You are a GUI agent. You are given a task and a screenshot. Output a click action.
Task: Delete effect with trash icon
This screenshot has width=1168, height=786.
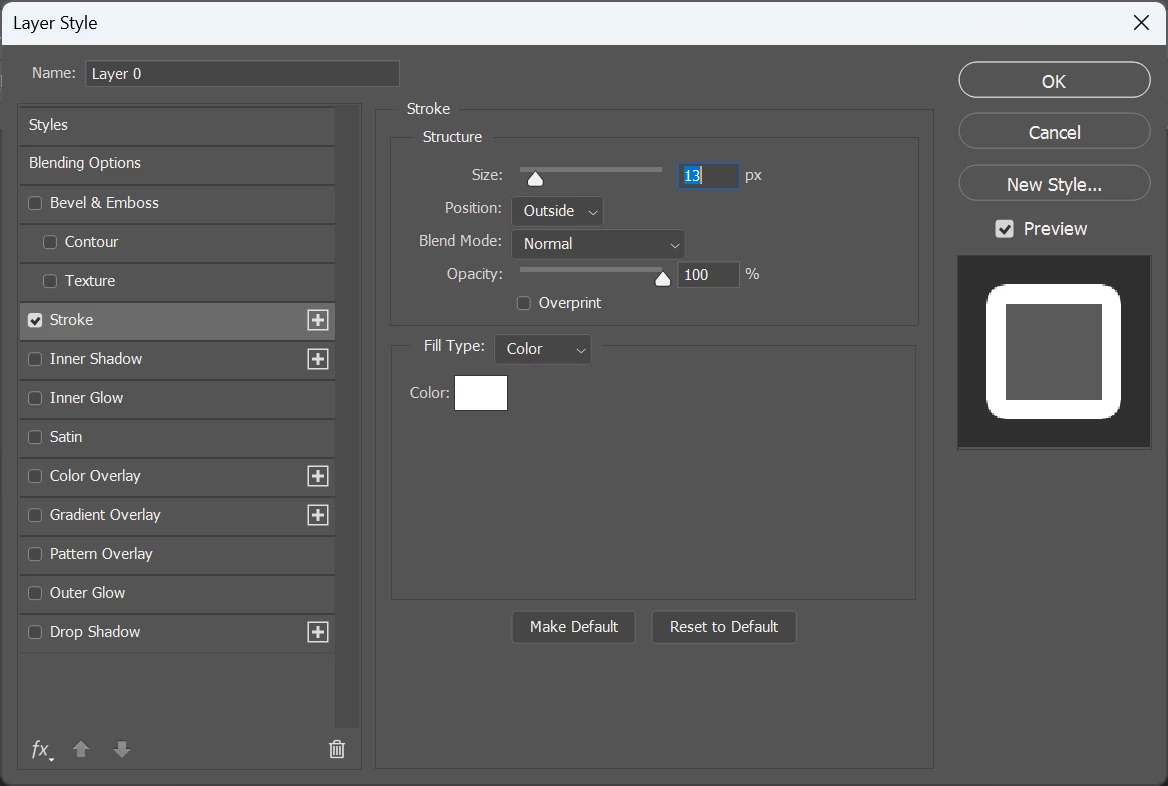pyautogui.click(x=337, y=749)
